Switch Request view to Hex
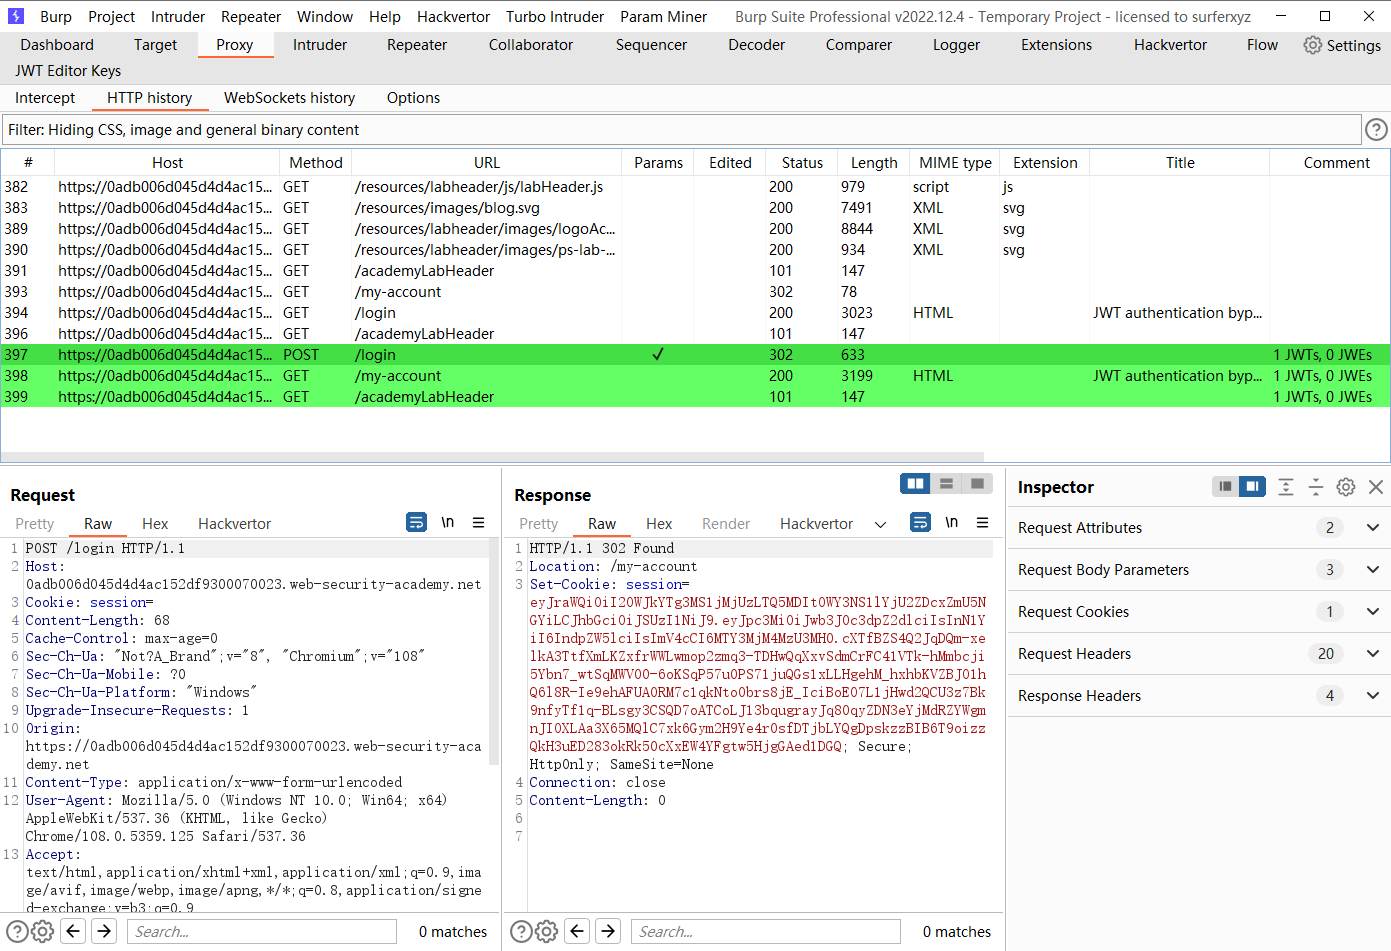This screenshot has height=951, width=1391. coord(155,524)
